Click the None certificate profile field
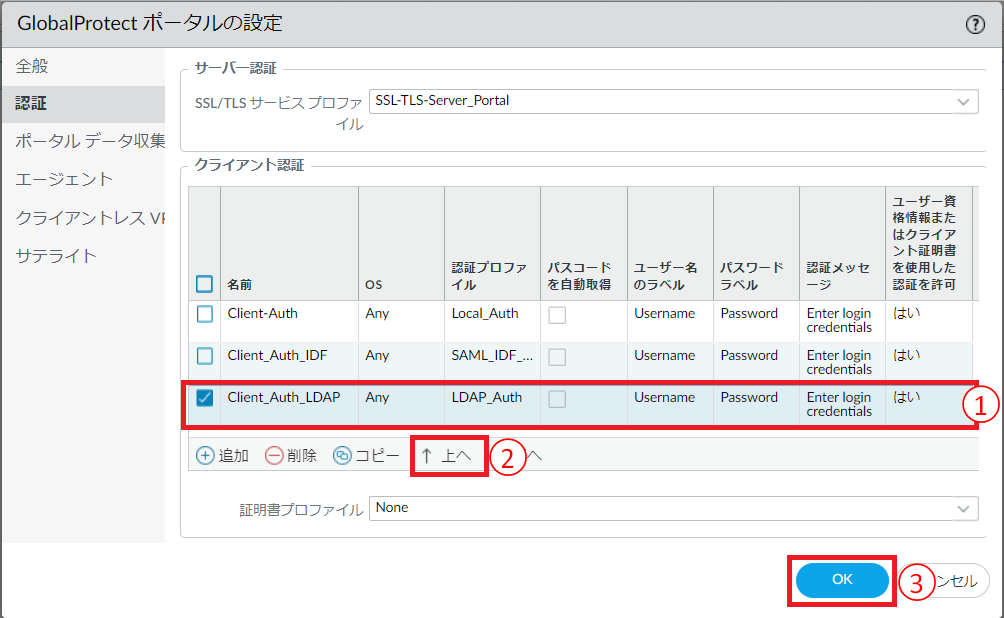Screen dimensions: 1004x618 [x=674, y=508]
